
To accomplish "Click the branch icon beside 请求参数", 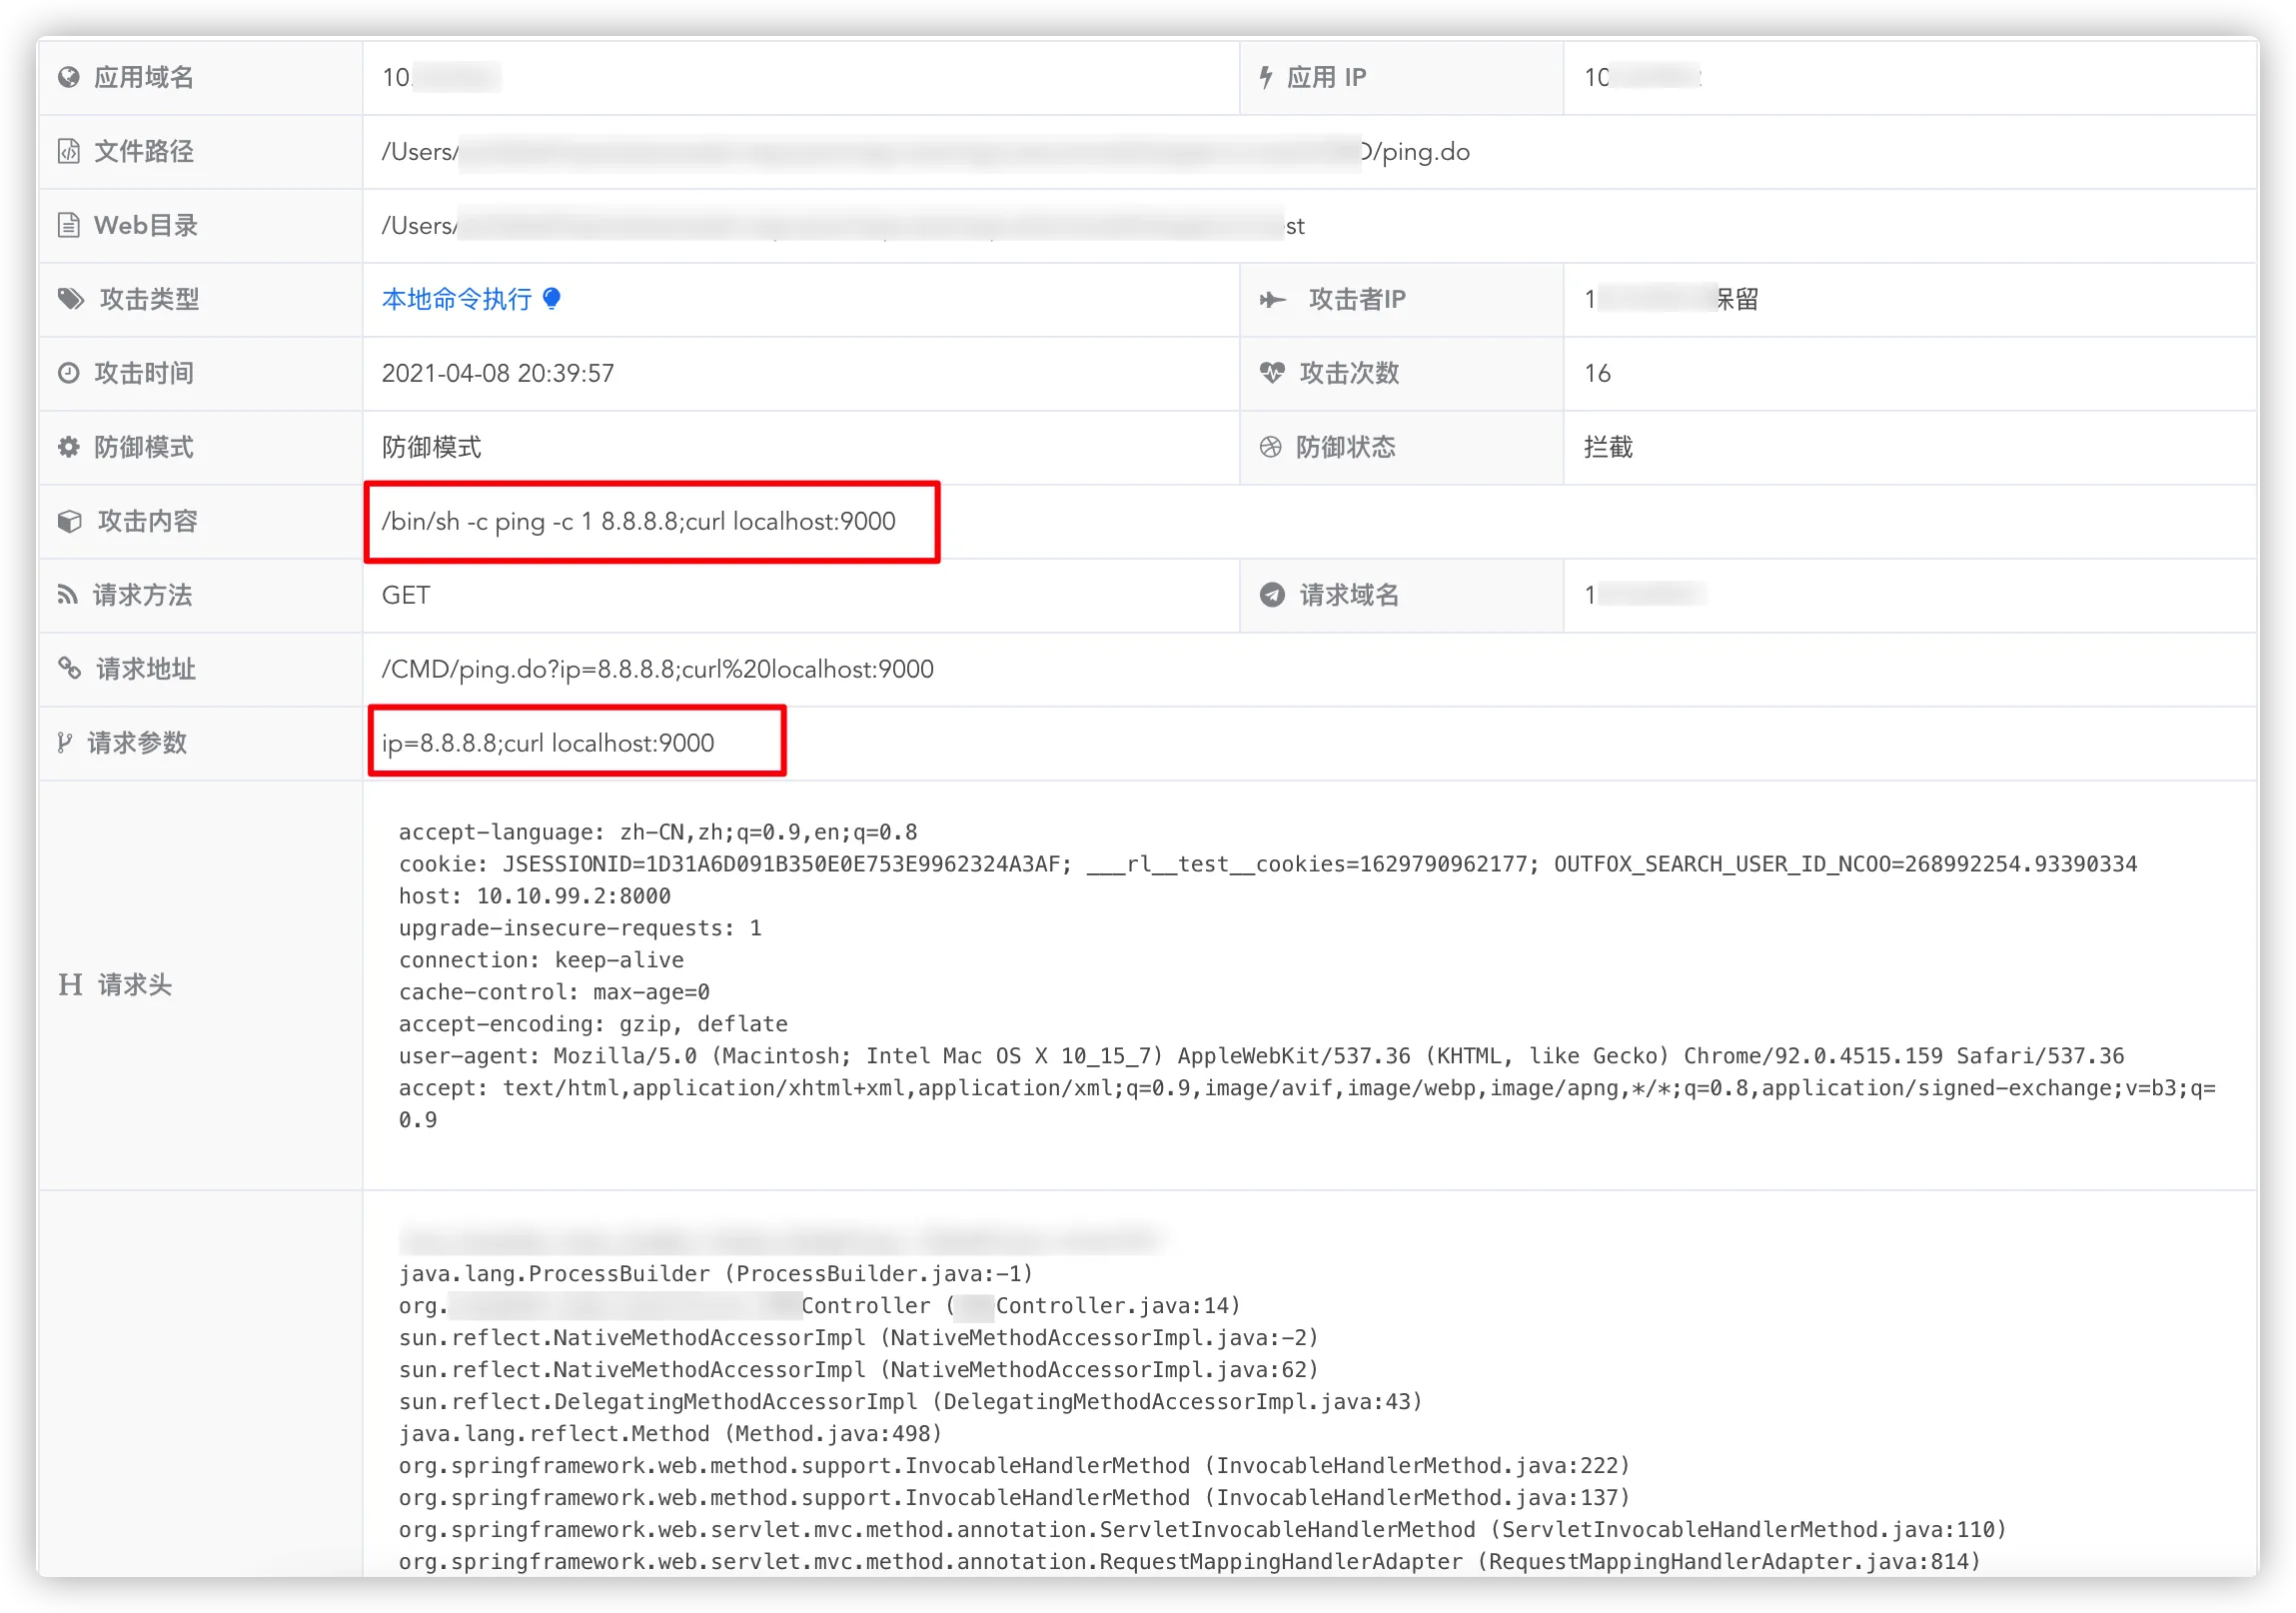I will point(64,742).
